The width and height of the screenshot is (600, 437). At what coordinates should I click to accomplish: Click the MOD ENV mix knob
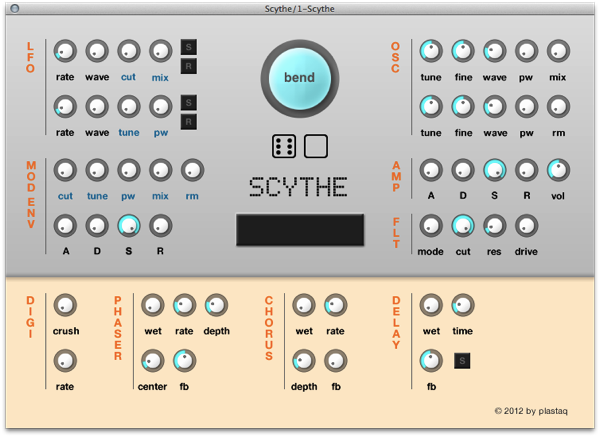[x=160, y=170]
